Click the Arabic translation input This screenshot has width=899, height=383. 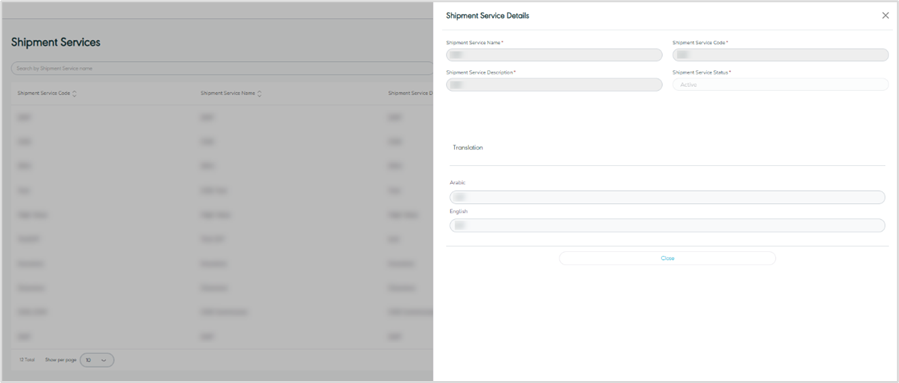point(667,197)
